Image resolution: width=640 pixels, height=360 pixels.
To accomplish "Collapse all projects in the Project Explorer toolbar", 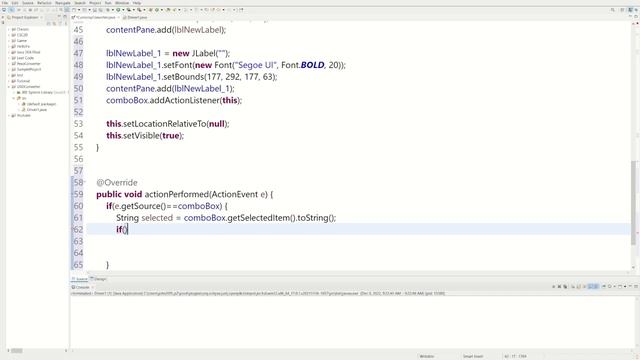I will 48,23.
